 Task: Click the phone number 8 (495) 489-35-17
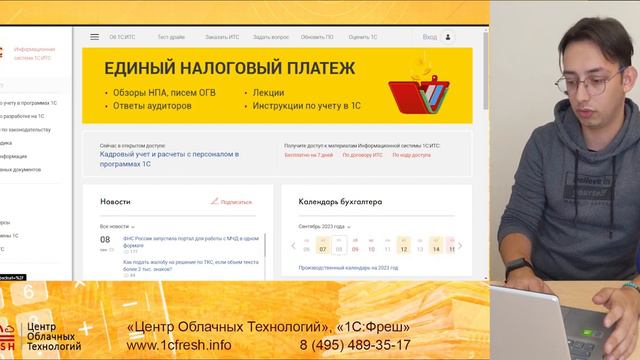[355, 345]
